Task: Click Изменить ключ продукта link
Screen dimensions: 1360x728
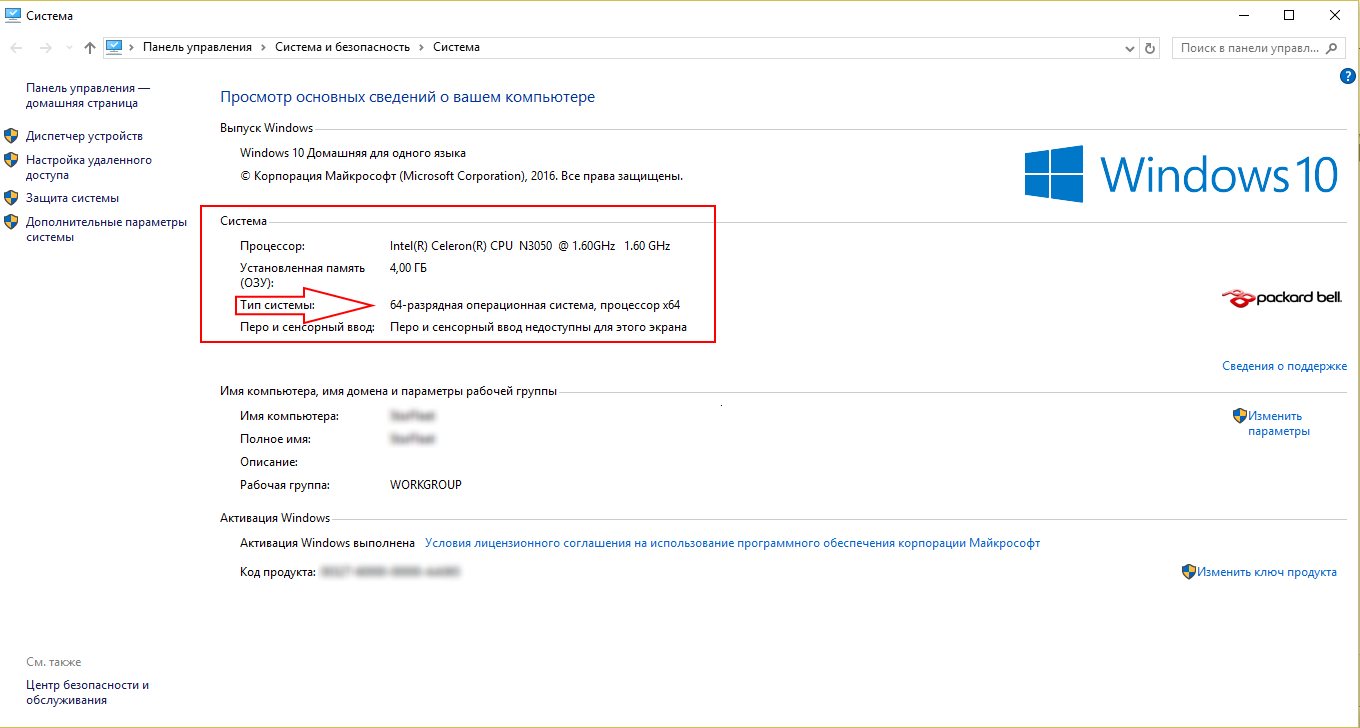Action: 1266,572
